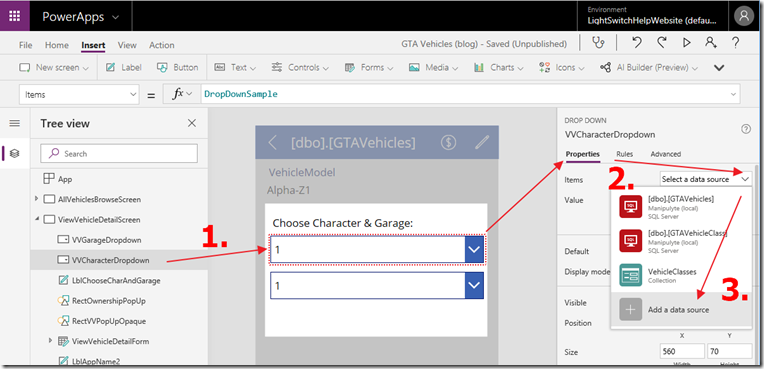Open AI Builder (Preview) dropdown
This screenshot has height=369, width=764.
point(649,67)
